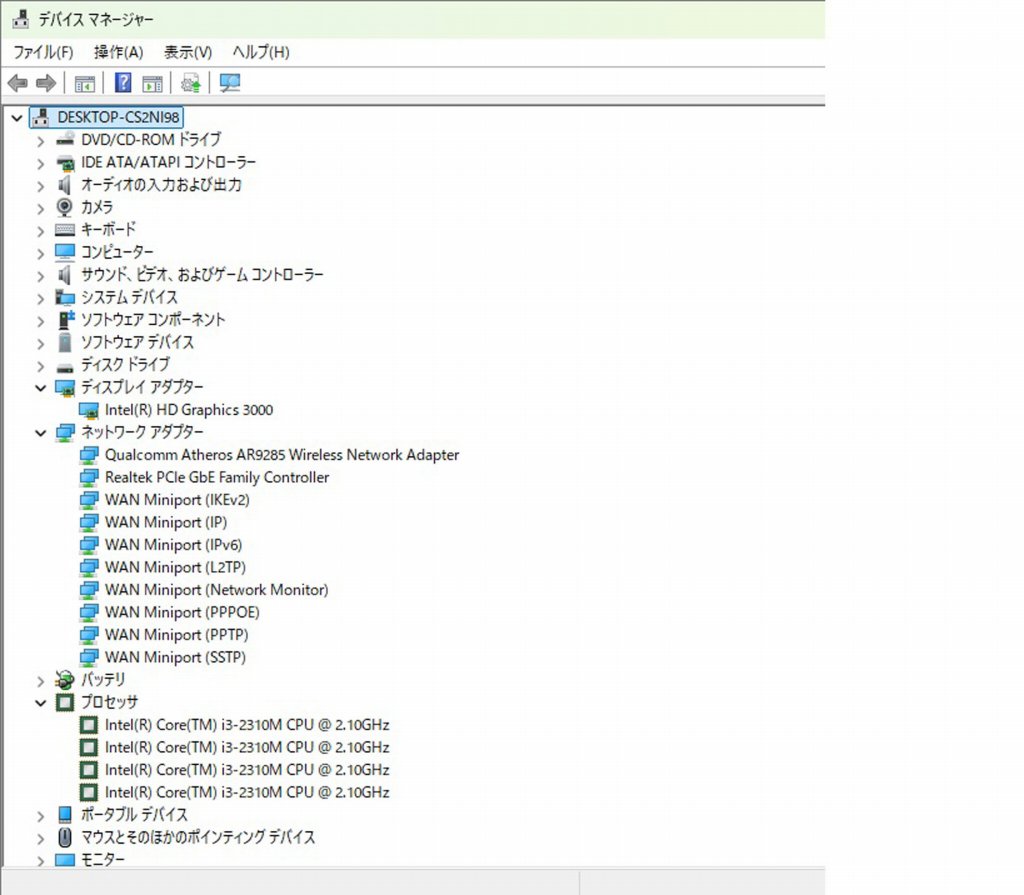1024x895 pixels.
Task: Click the blue Help question mark icon
Action: 123,83
